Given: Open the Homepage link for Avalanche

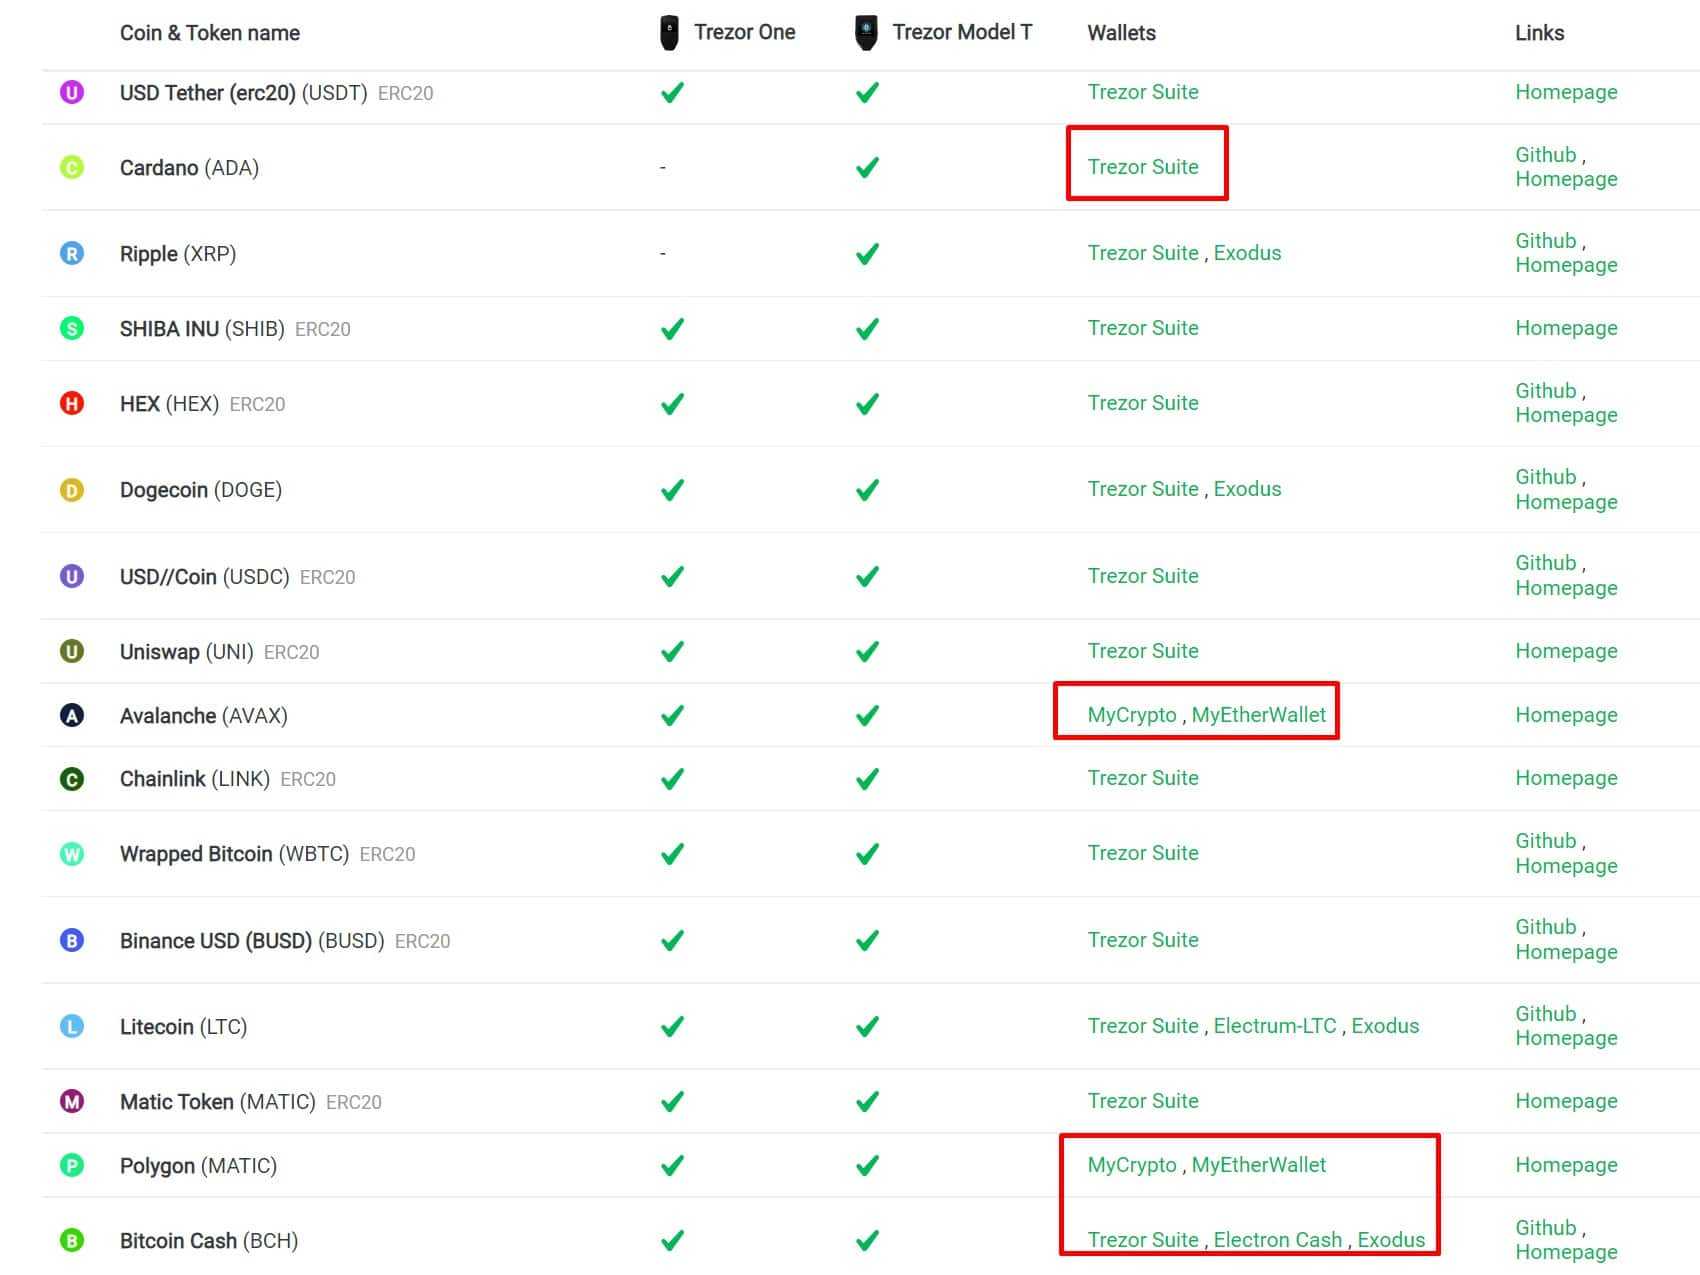Looking at the screenshot, I should (1566, 715).
